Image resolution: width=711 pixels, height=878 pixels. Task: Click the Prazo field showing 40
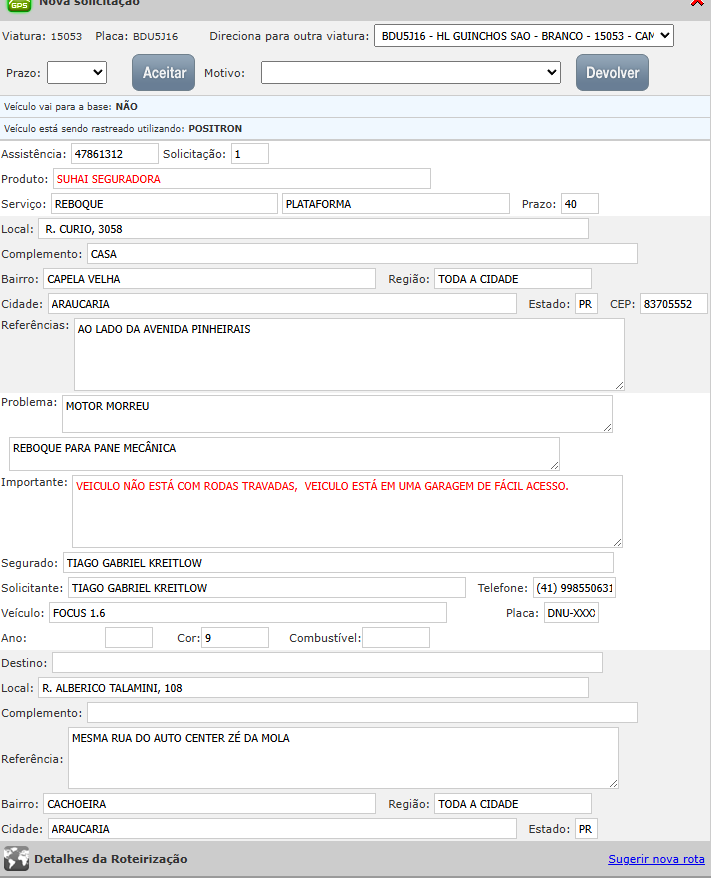(579, 204)
